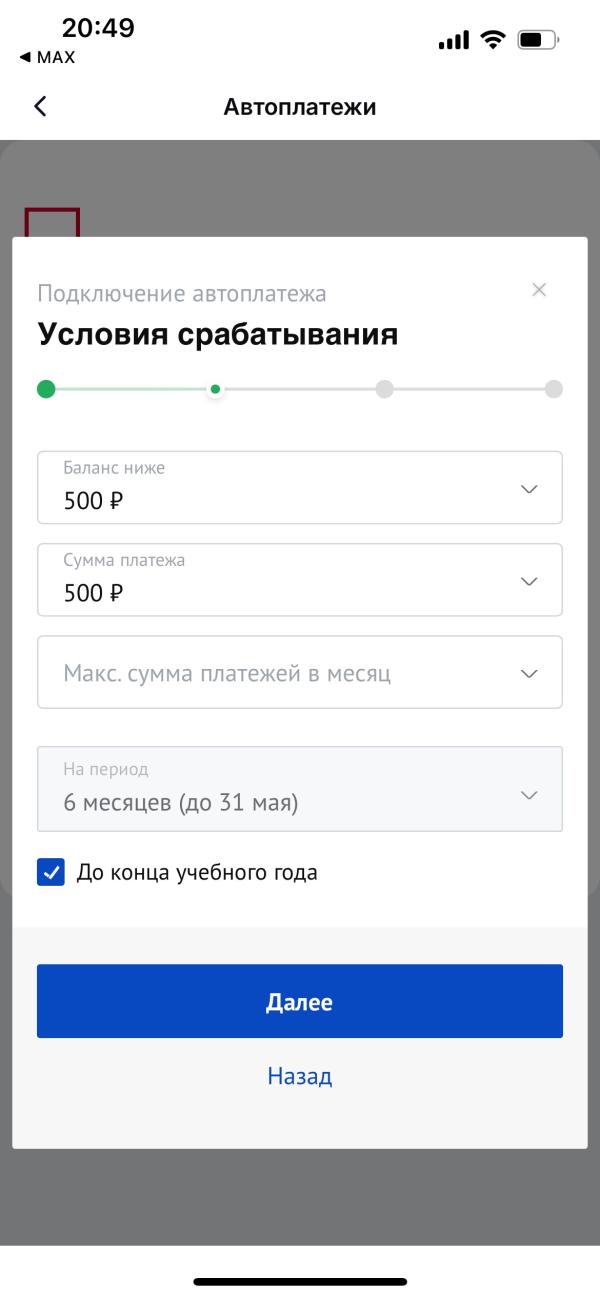Tap the third gray step indicator dot
Screen dimensions: 600x1297
click(x=386, y=389)
